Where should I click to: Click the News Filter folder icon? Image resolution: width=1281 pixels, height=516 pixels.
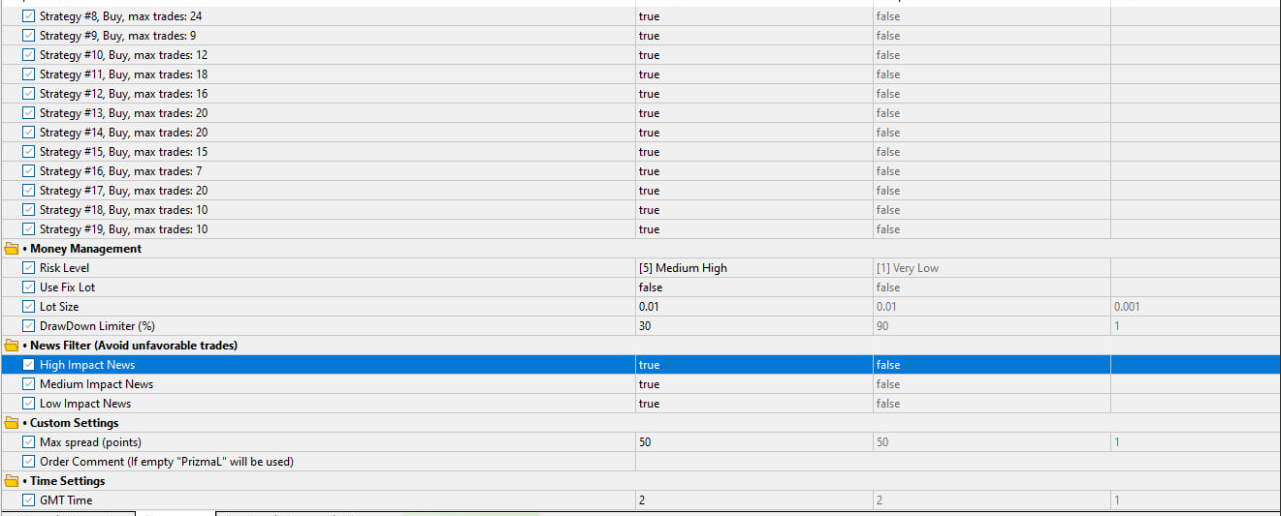click(12, 346)
